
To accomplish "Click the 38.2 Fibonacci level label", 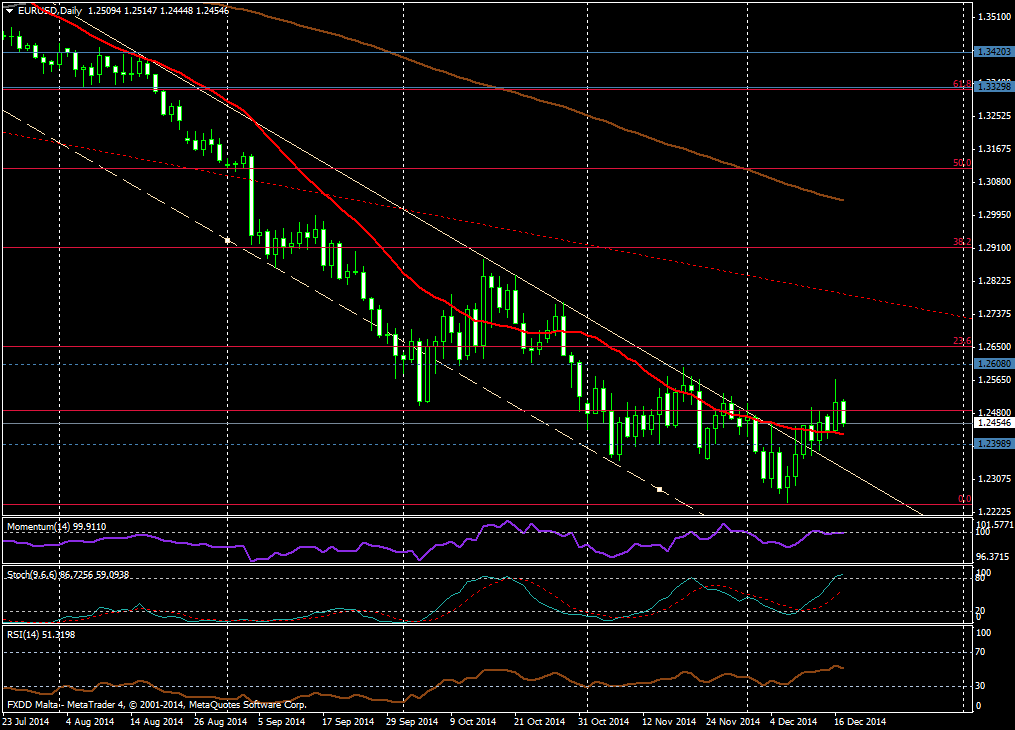I will [961, 241].
